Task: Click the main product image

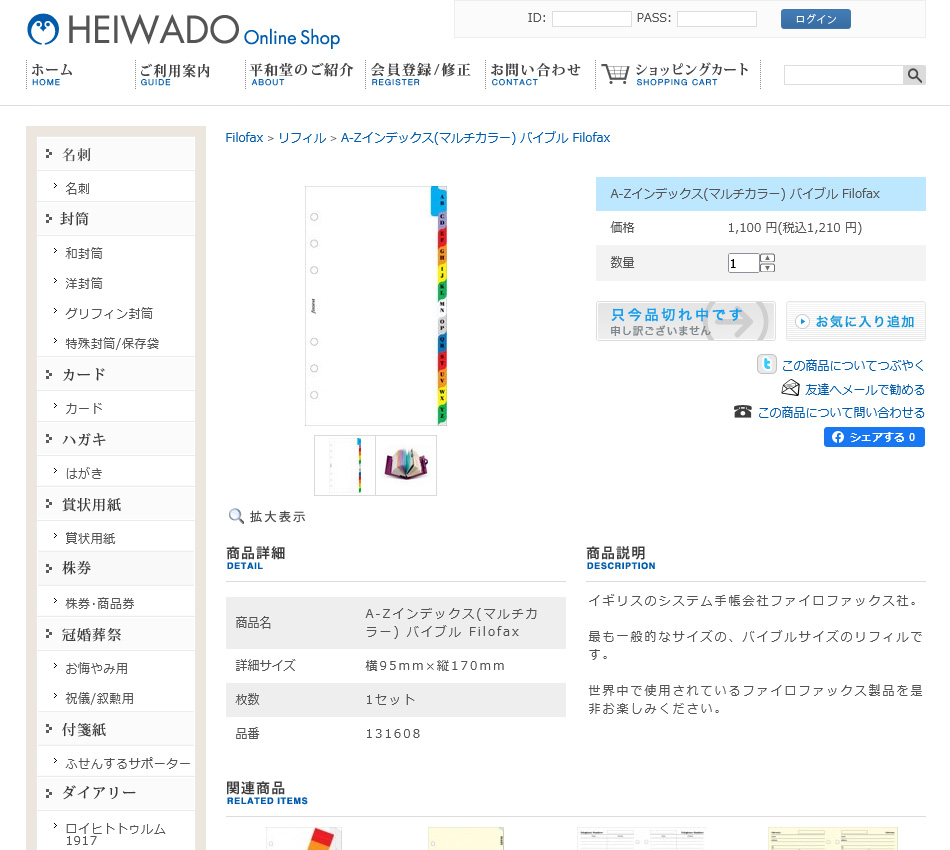Action: pos(376,305)
